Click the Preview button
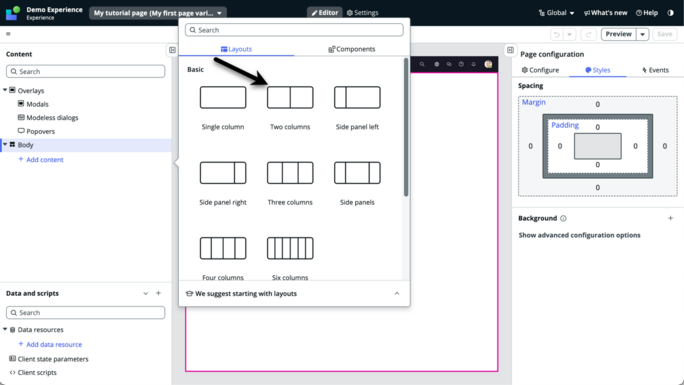684x385 pixels. [x=618, y=34]
